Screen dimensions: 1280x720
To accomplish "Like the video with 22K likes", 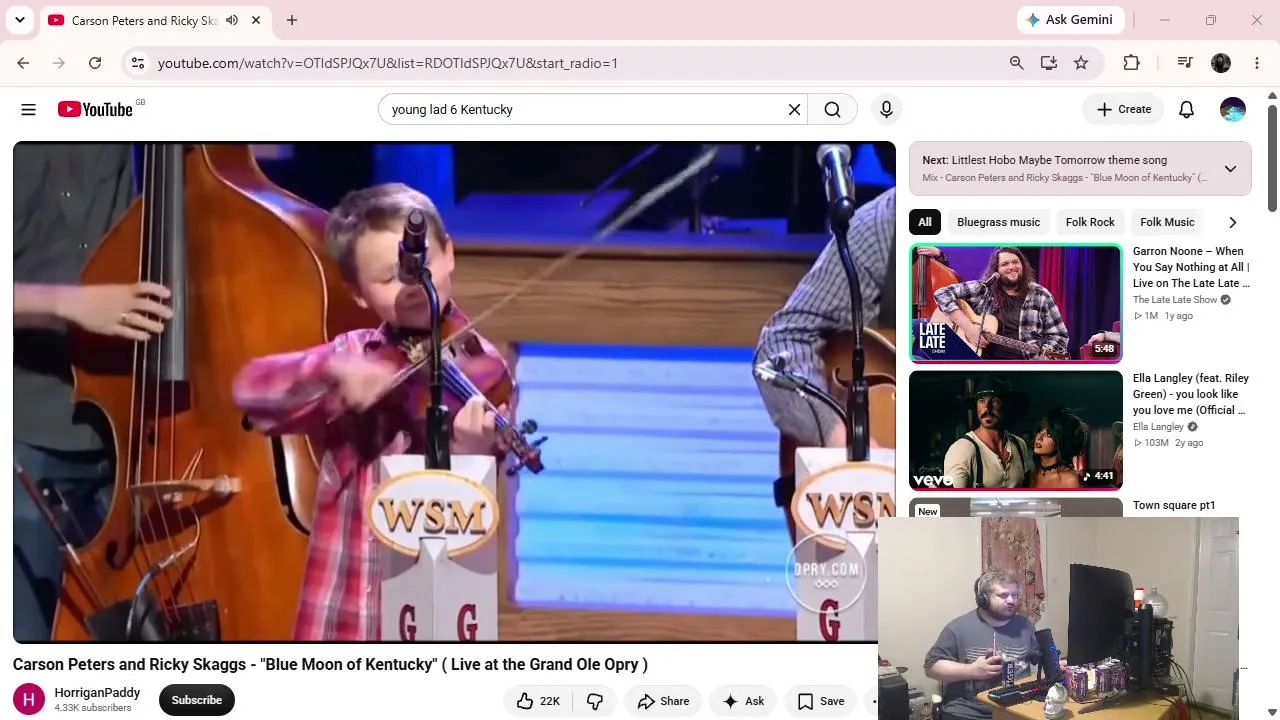I will 538,701.
